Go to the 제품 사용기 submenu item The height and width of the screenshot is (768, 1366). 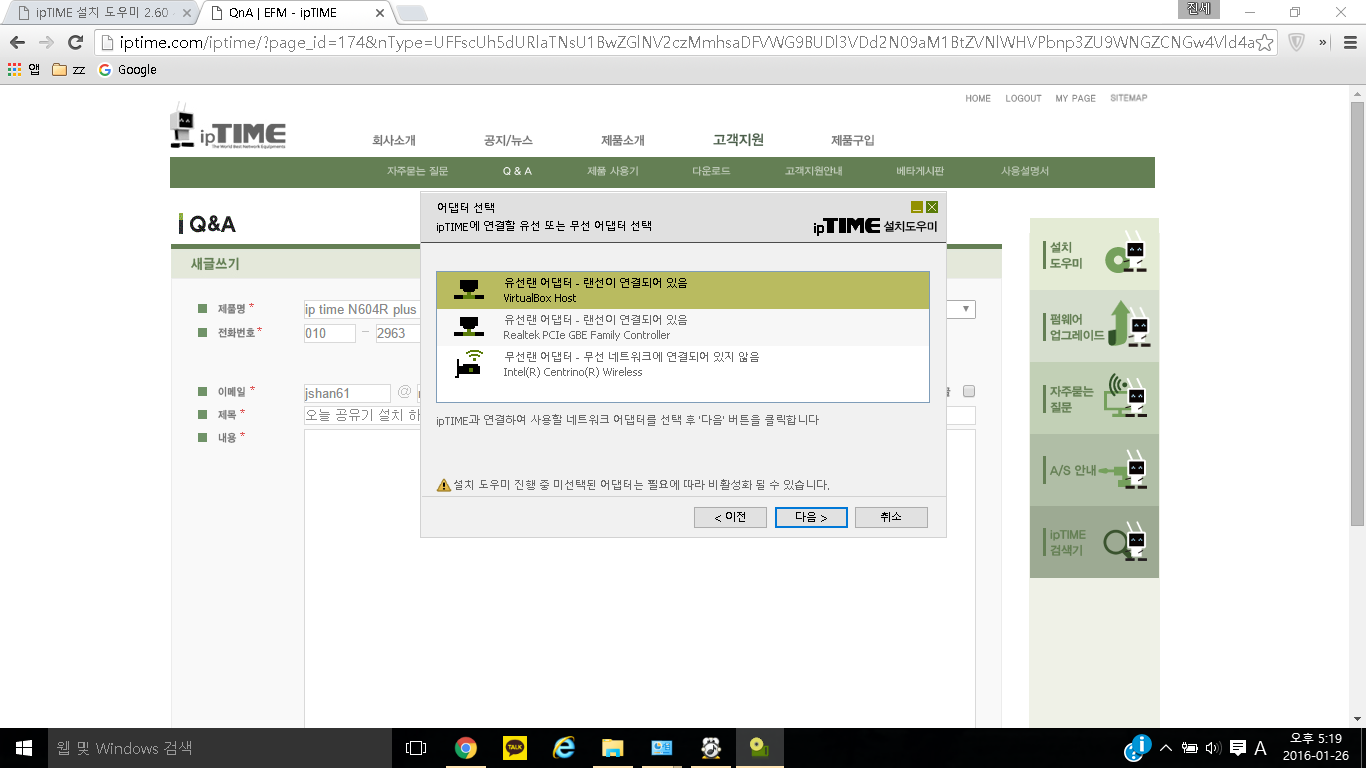[612, 171]
